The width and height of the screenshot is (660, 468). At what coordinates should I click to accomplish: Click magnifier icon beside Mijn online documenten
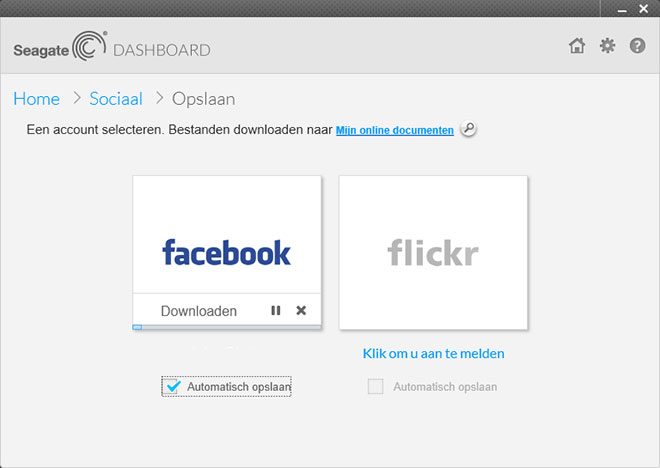pos(468,130)
